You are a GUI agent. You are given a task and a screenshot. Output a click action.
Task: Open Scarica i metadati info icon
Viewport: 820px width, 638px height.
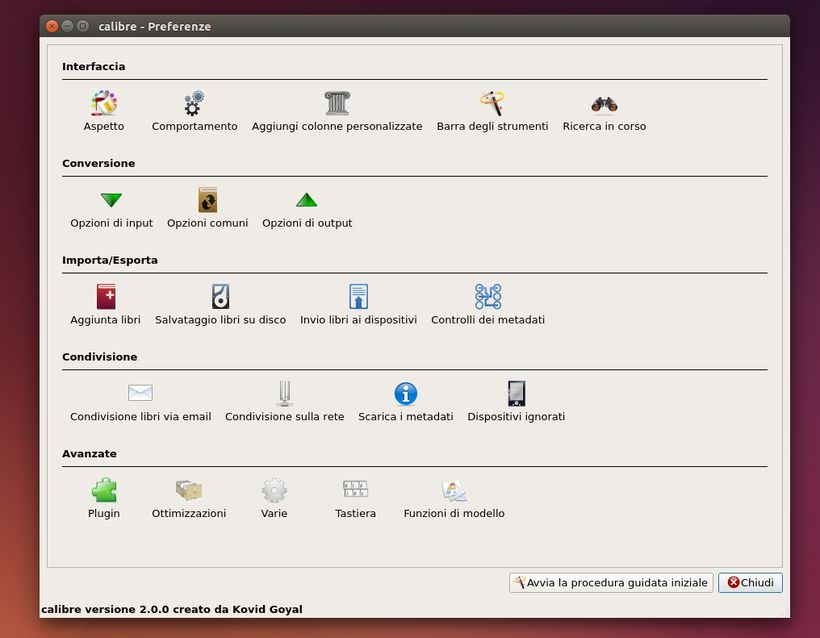pos(405,393)
